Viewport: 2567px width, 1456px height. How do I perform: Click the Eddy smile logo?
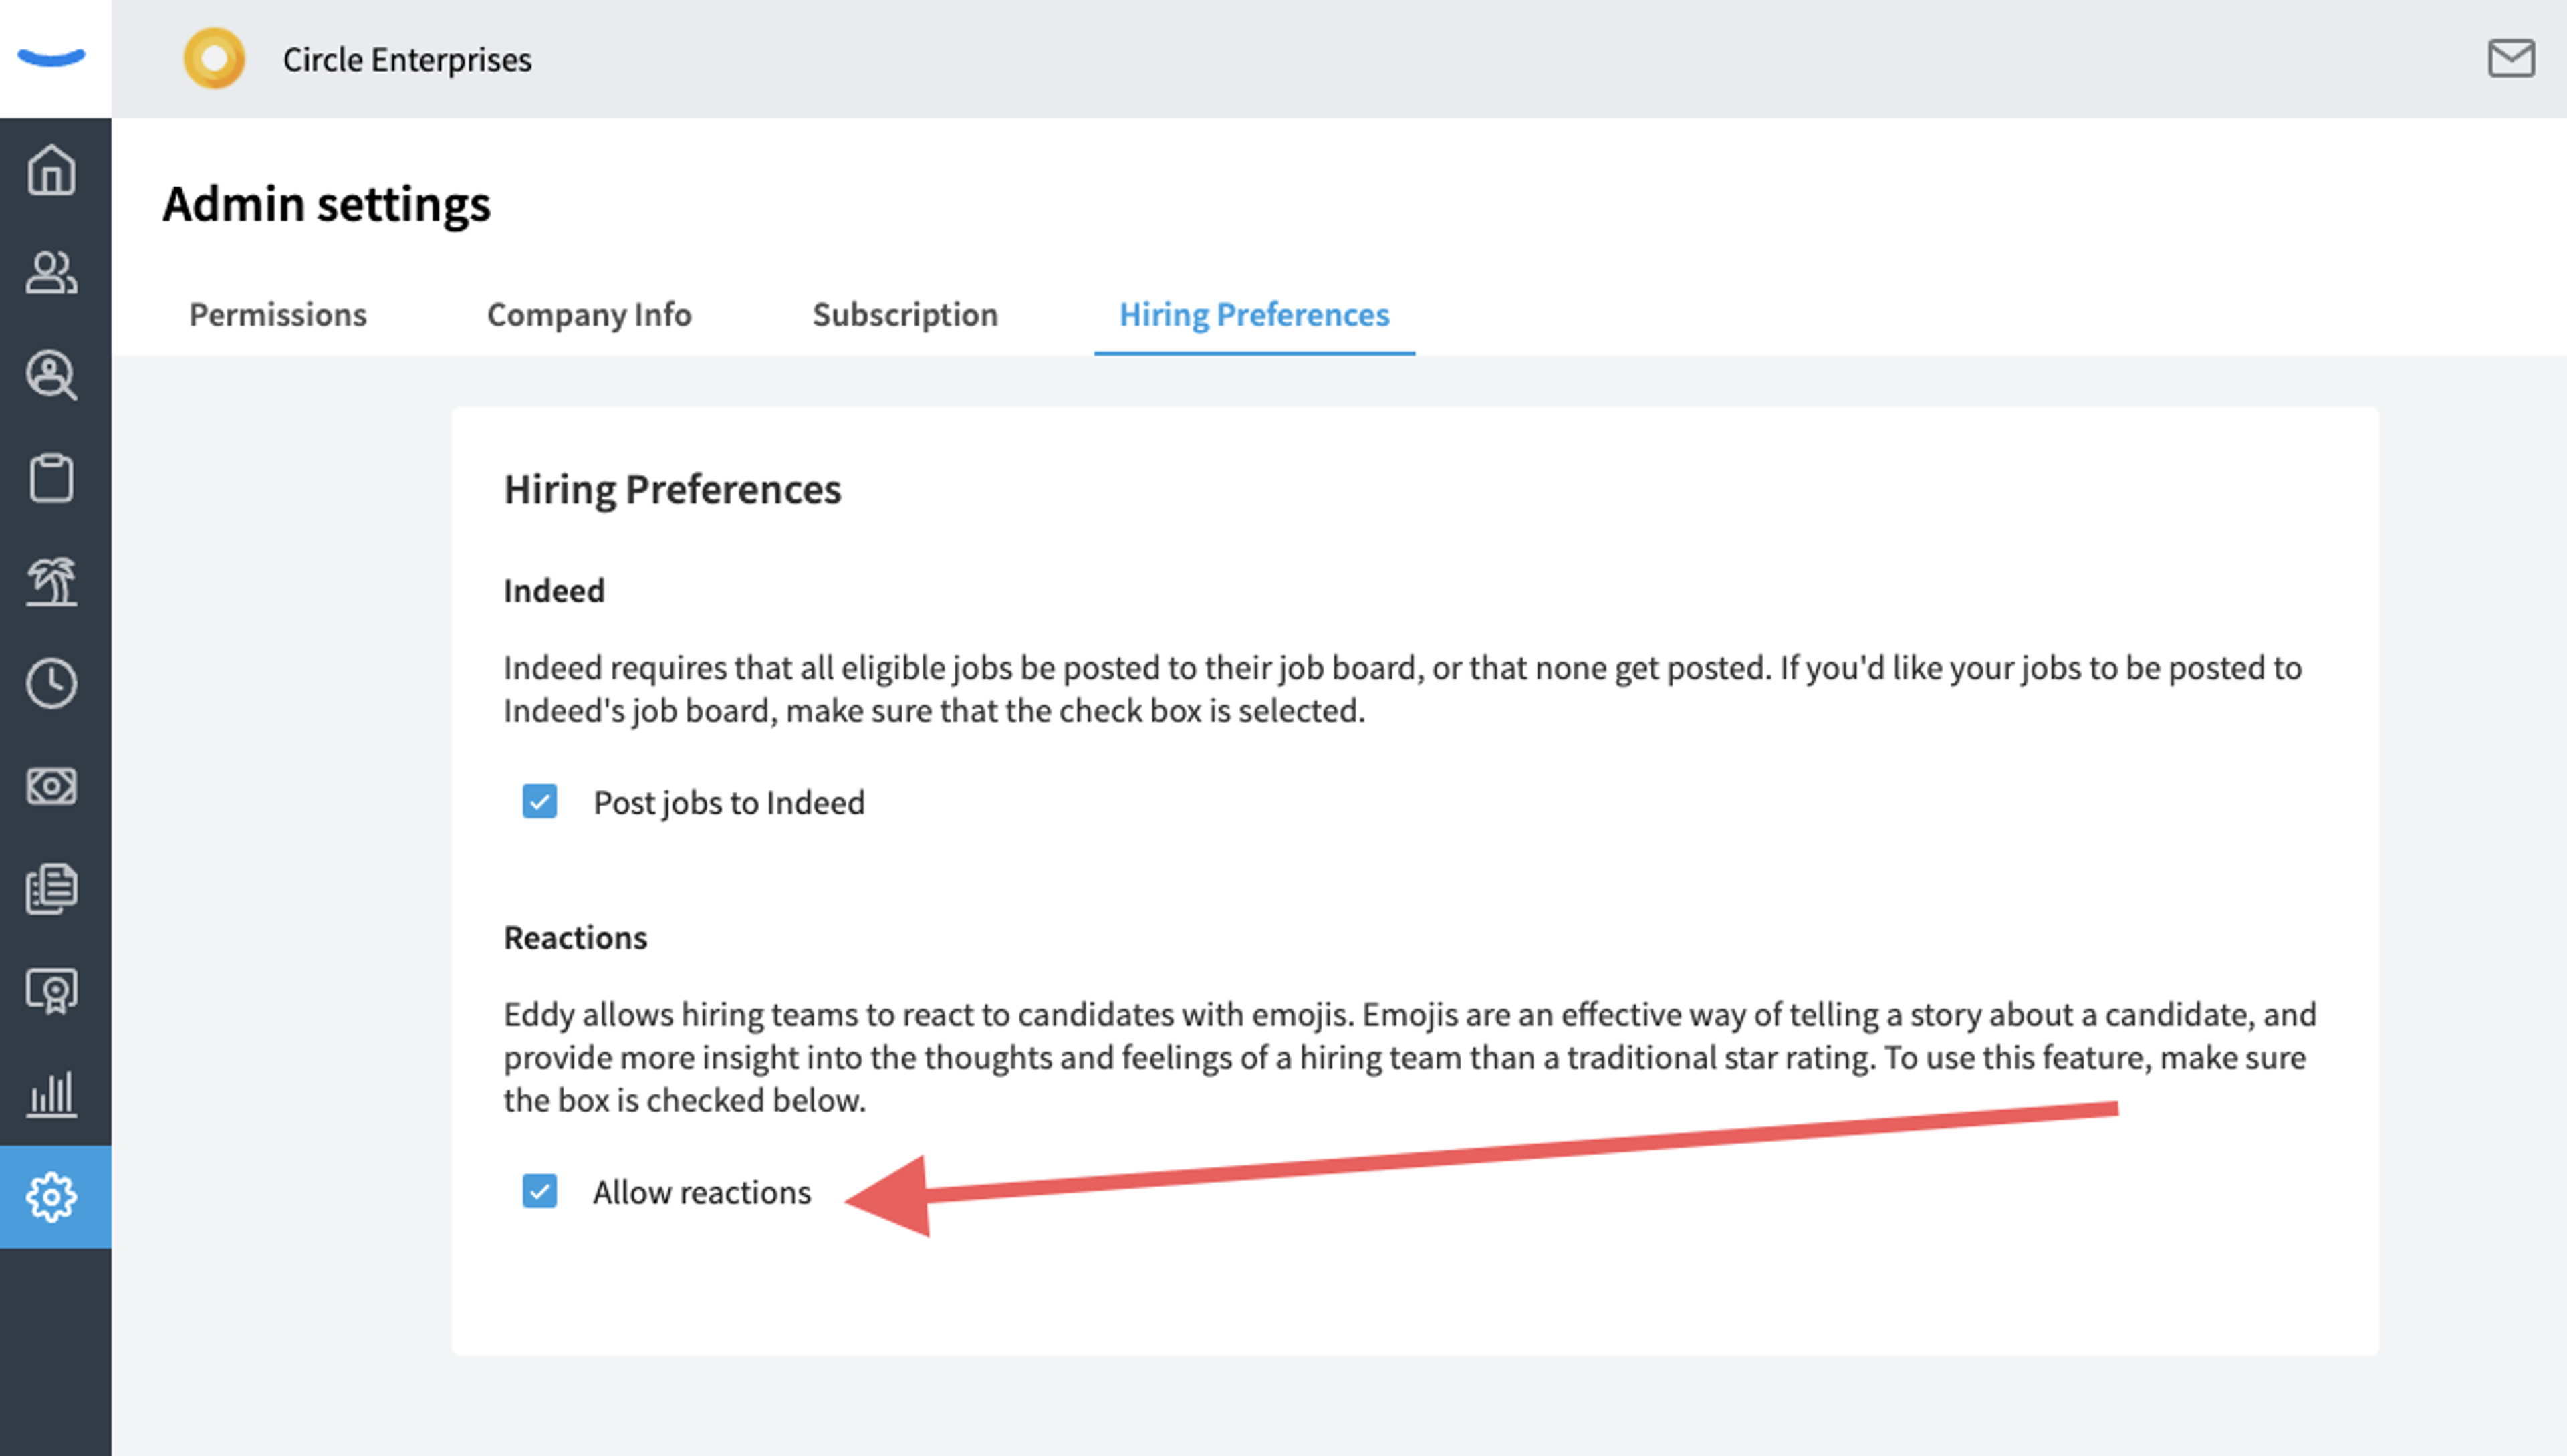tap(52, 58)
